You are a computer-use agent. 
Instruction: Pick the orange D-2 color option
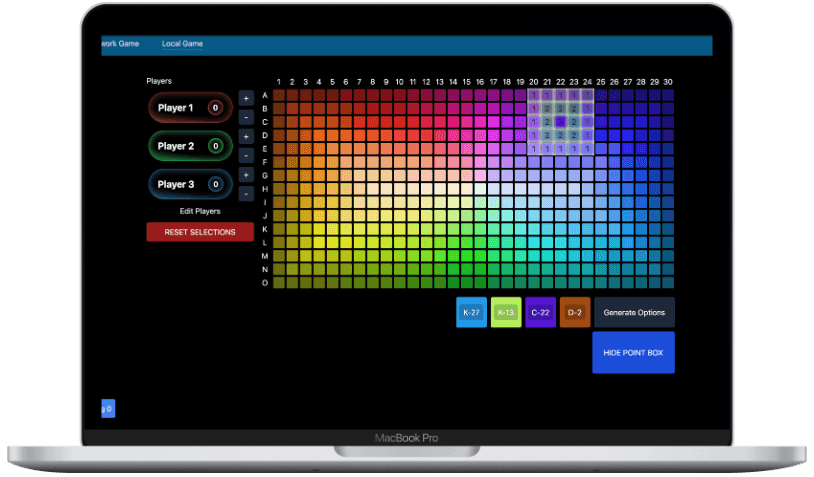click(x=575, y=312)
